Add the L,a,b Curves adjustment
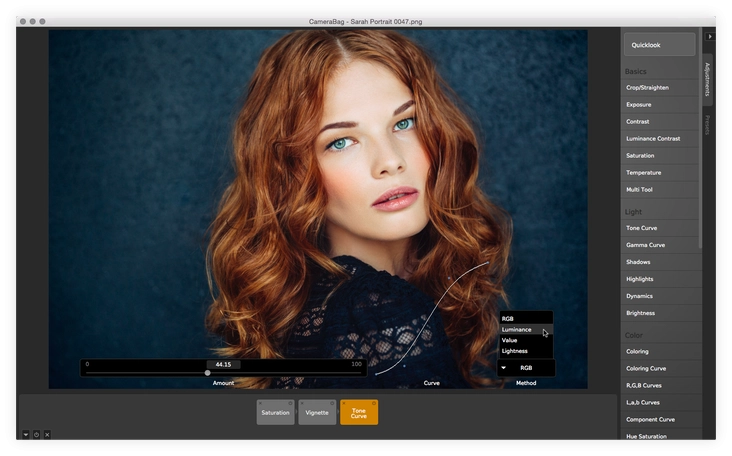The image size is (732, 456). coord(660,402)
